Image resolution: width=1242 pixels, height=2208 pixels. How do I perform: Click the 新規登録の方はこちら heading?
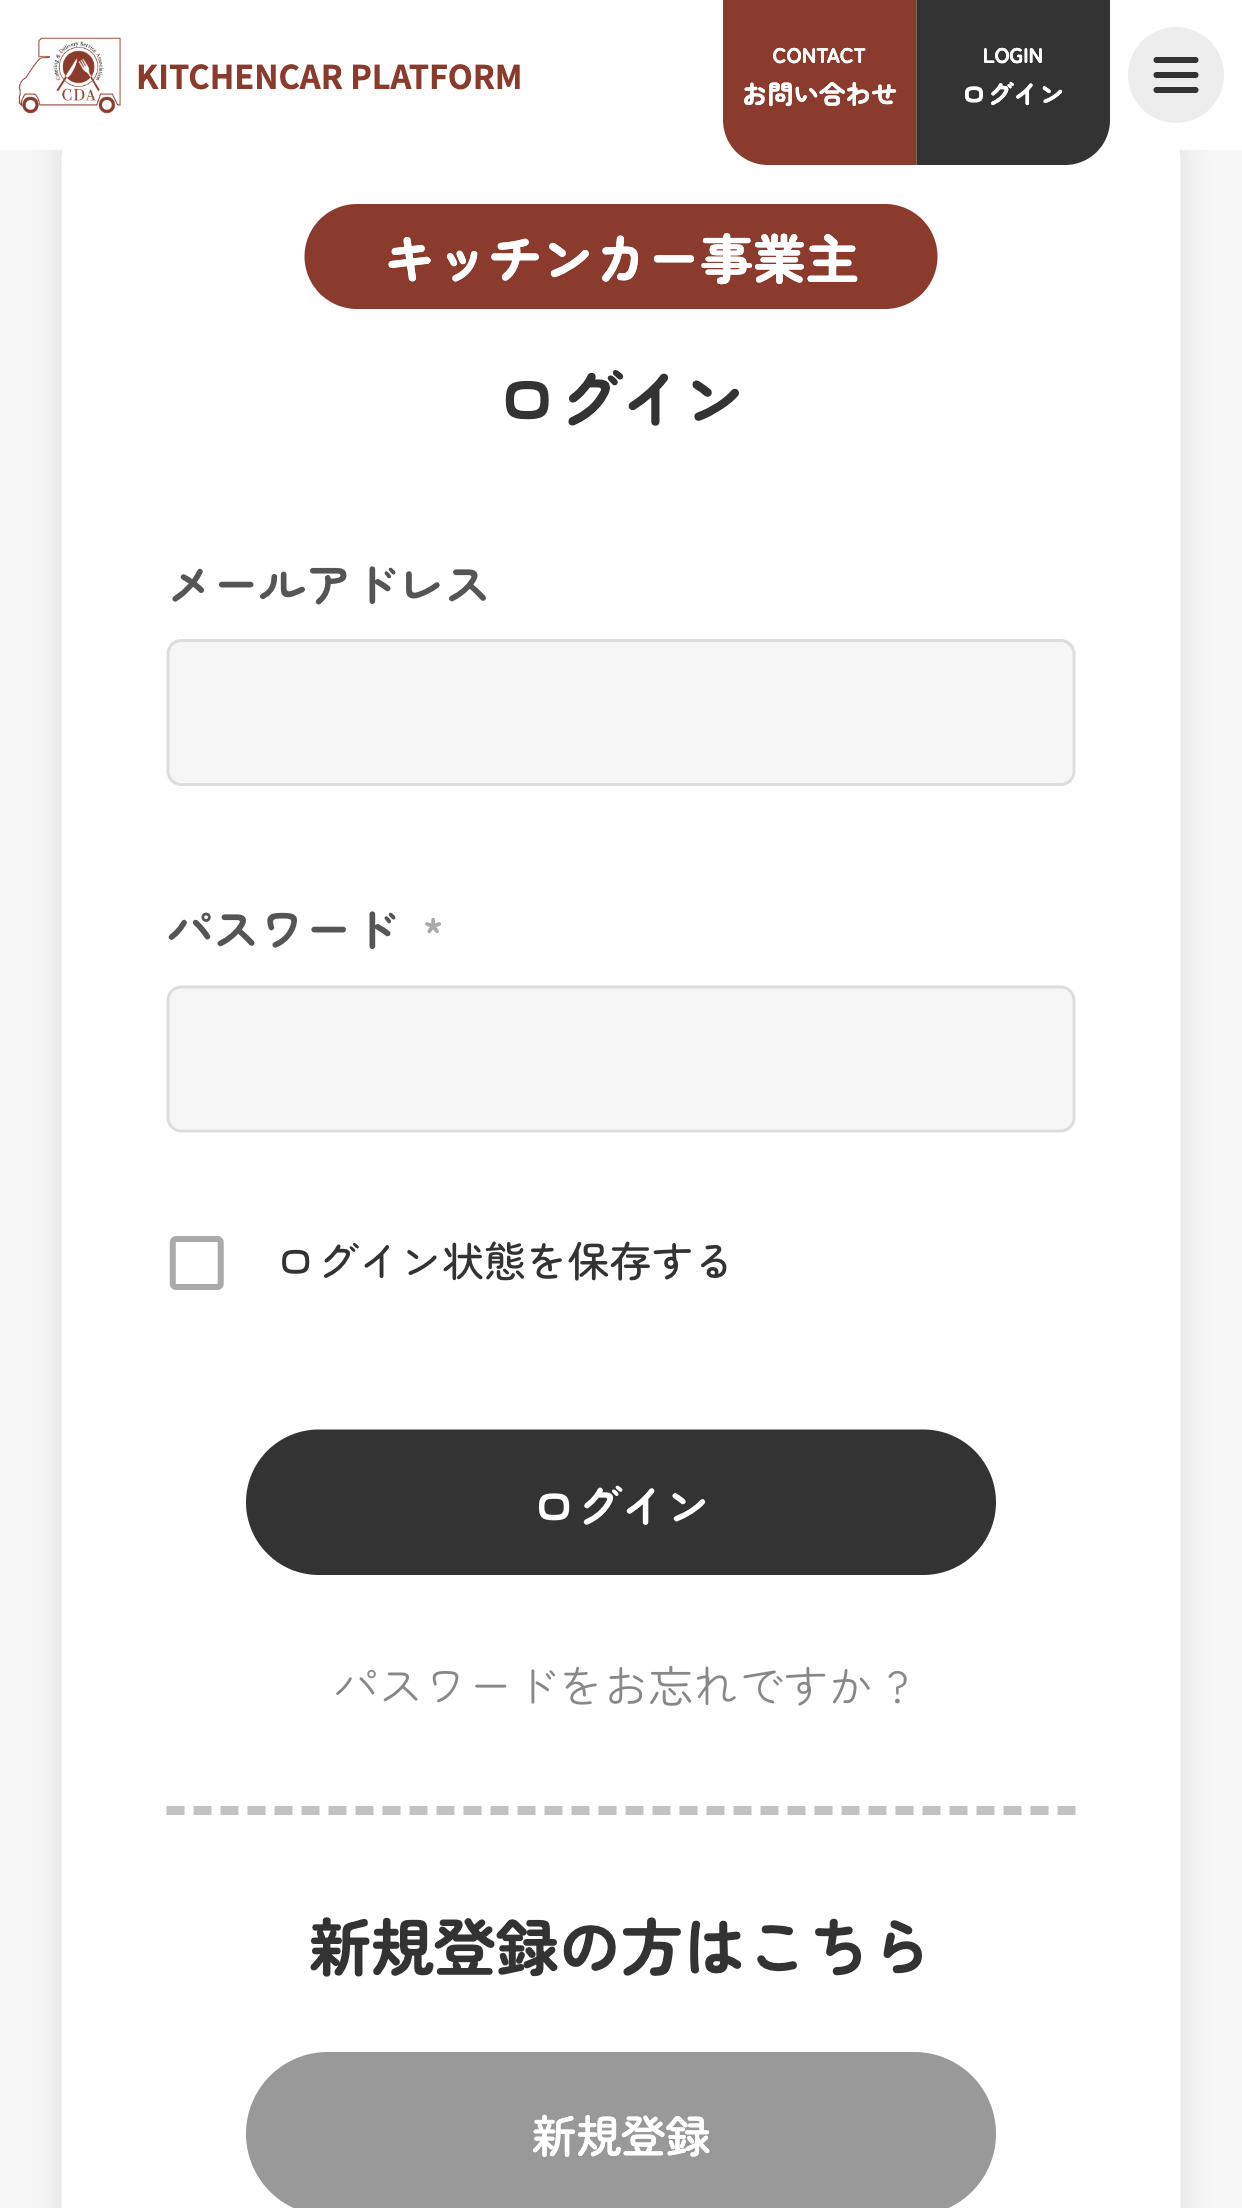coord(619,1948)
